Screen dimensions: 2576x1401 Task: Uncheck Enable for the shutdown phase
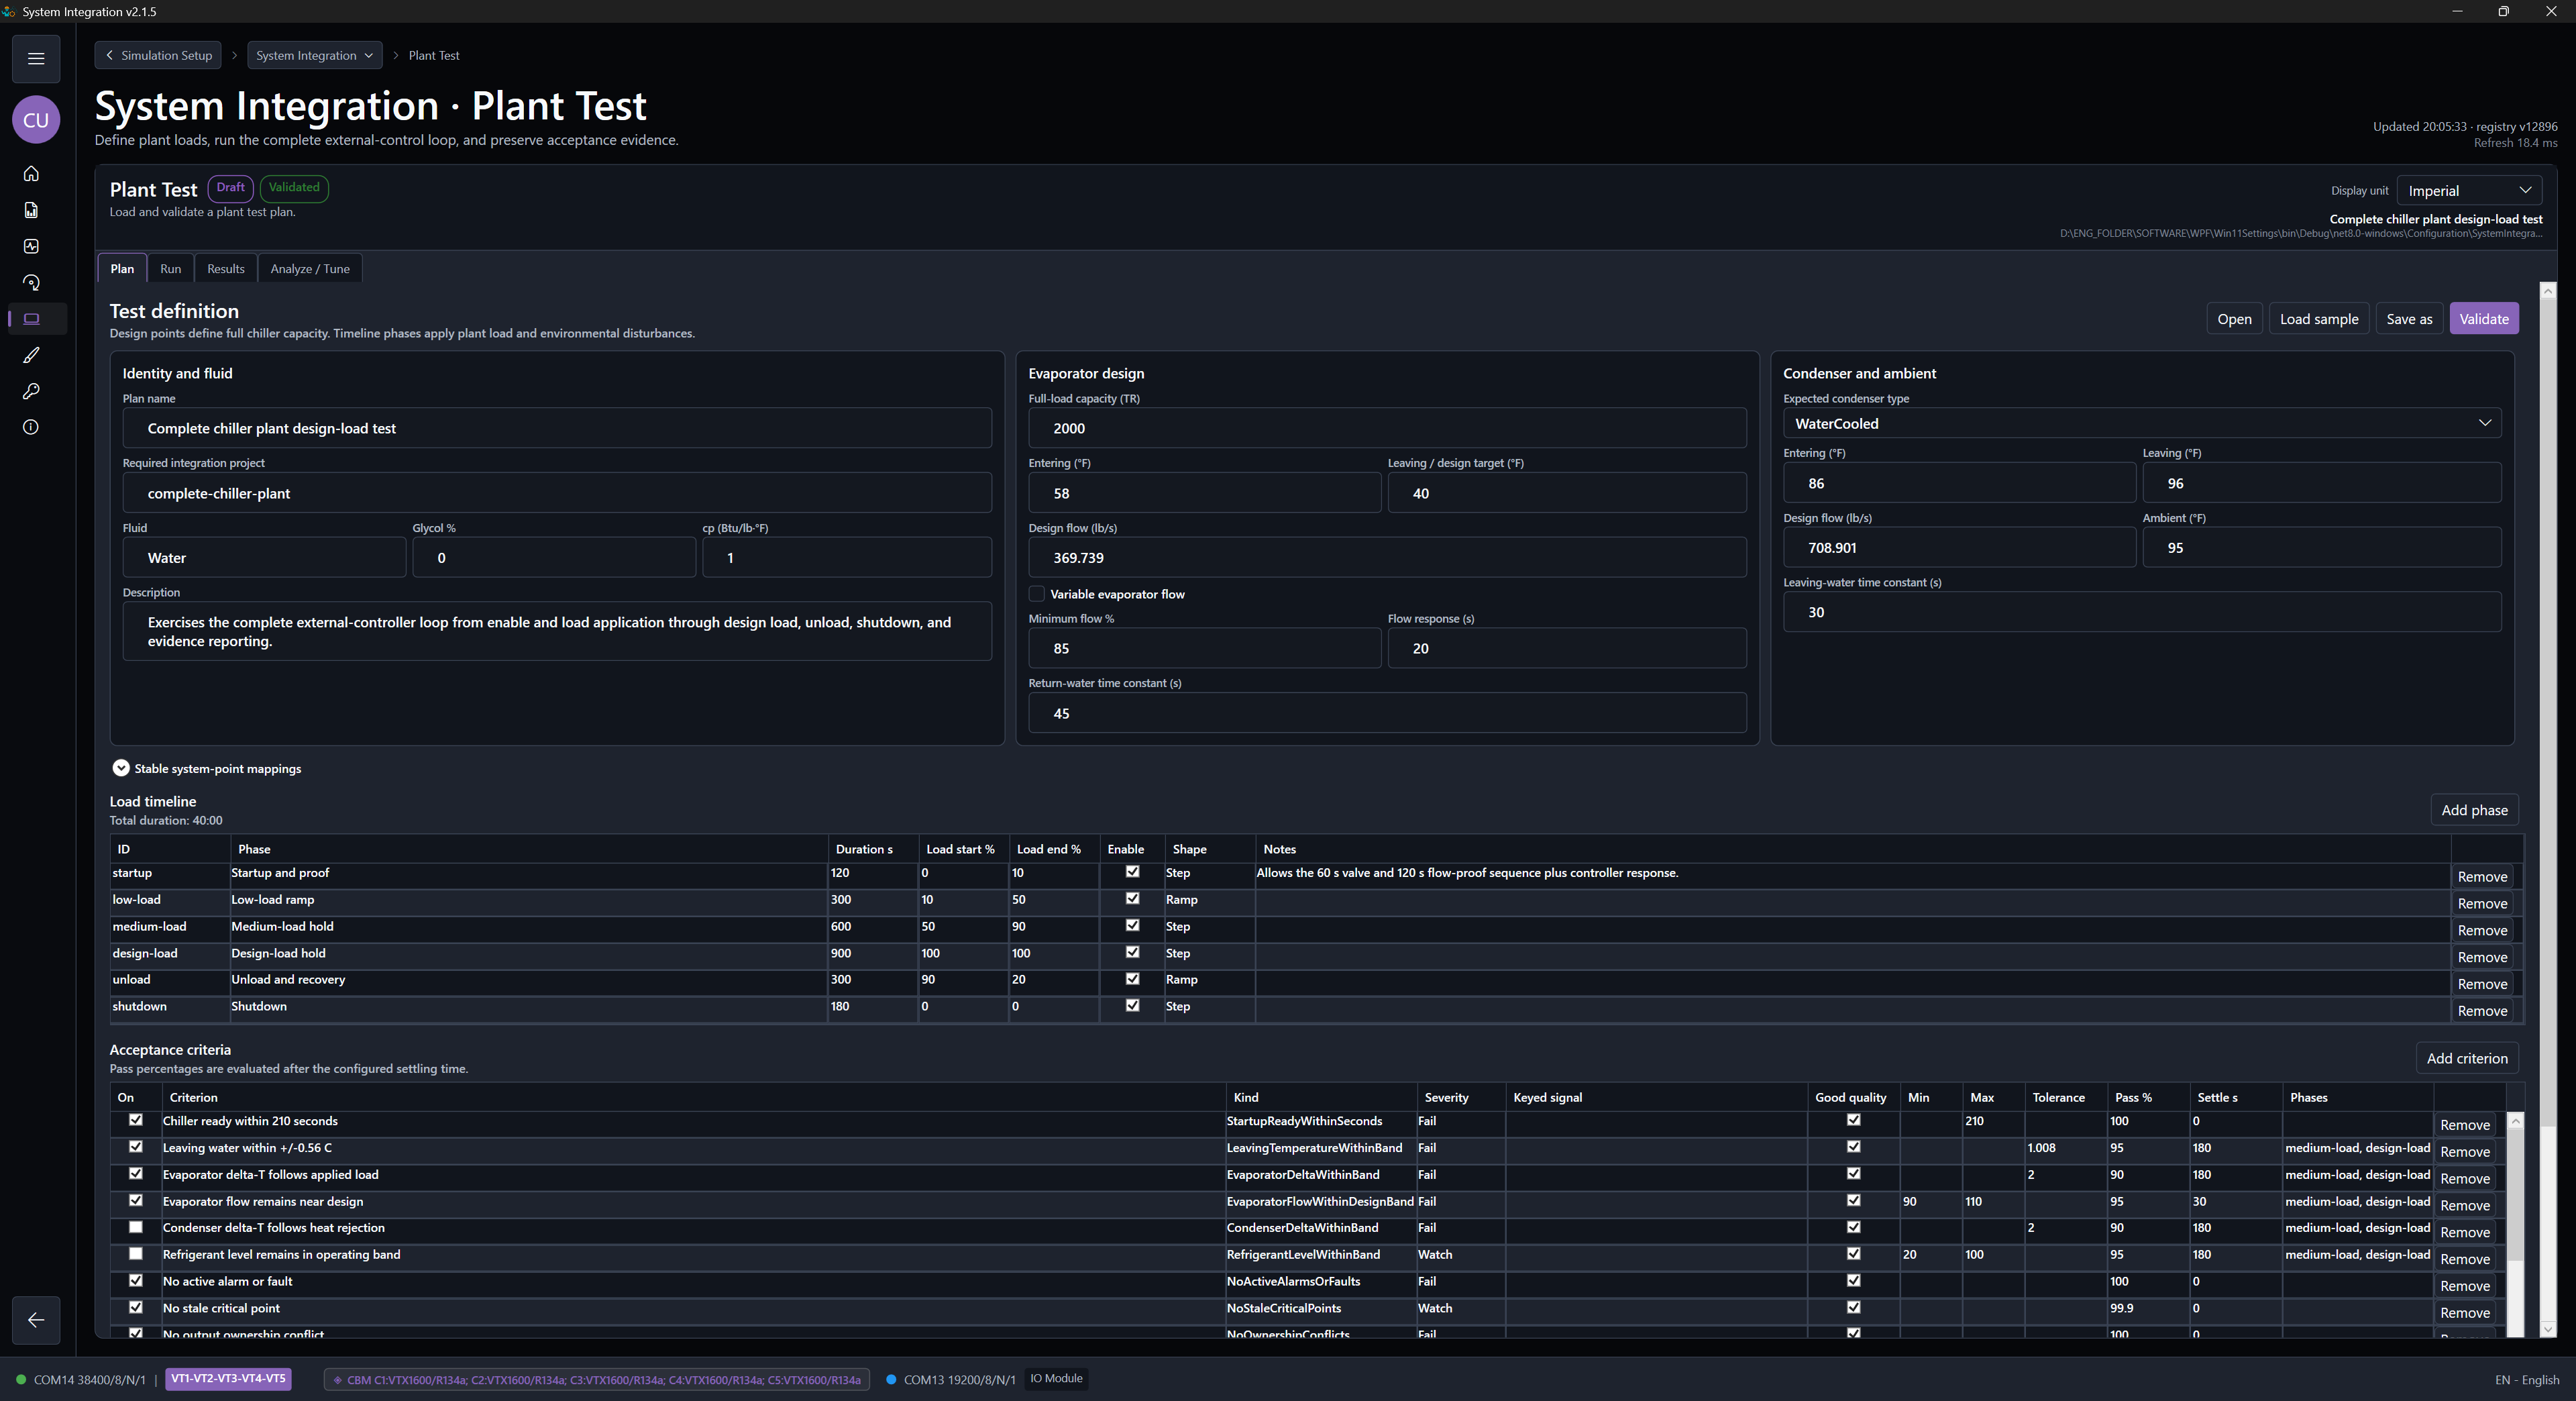[1132, 1006]
